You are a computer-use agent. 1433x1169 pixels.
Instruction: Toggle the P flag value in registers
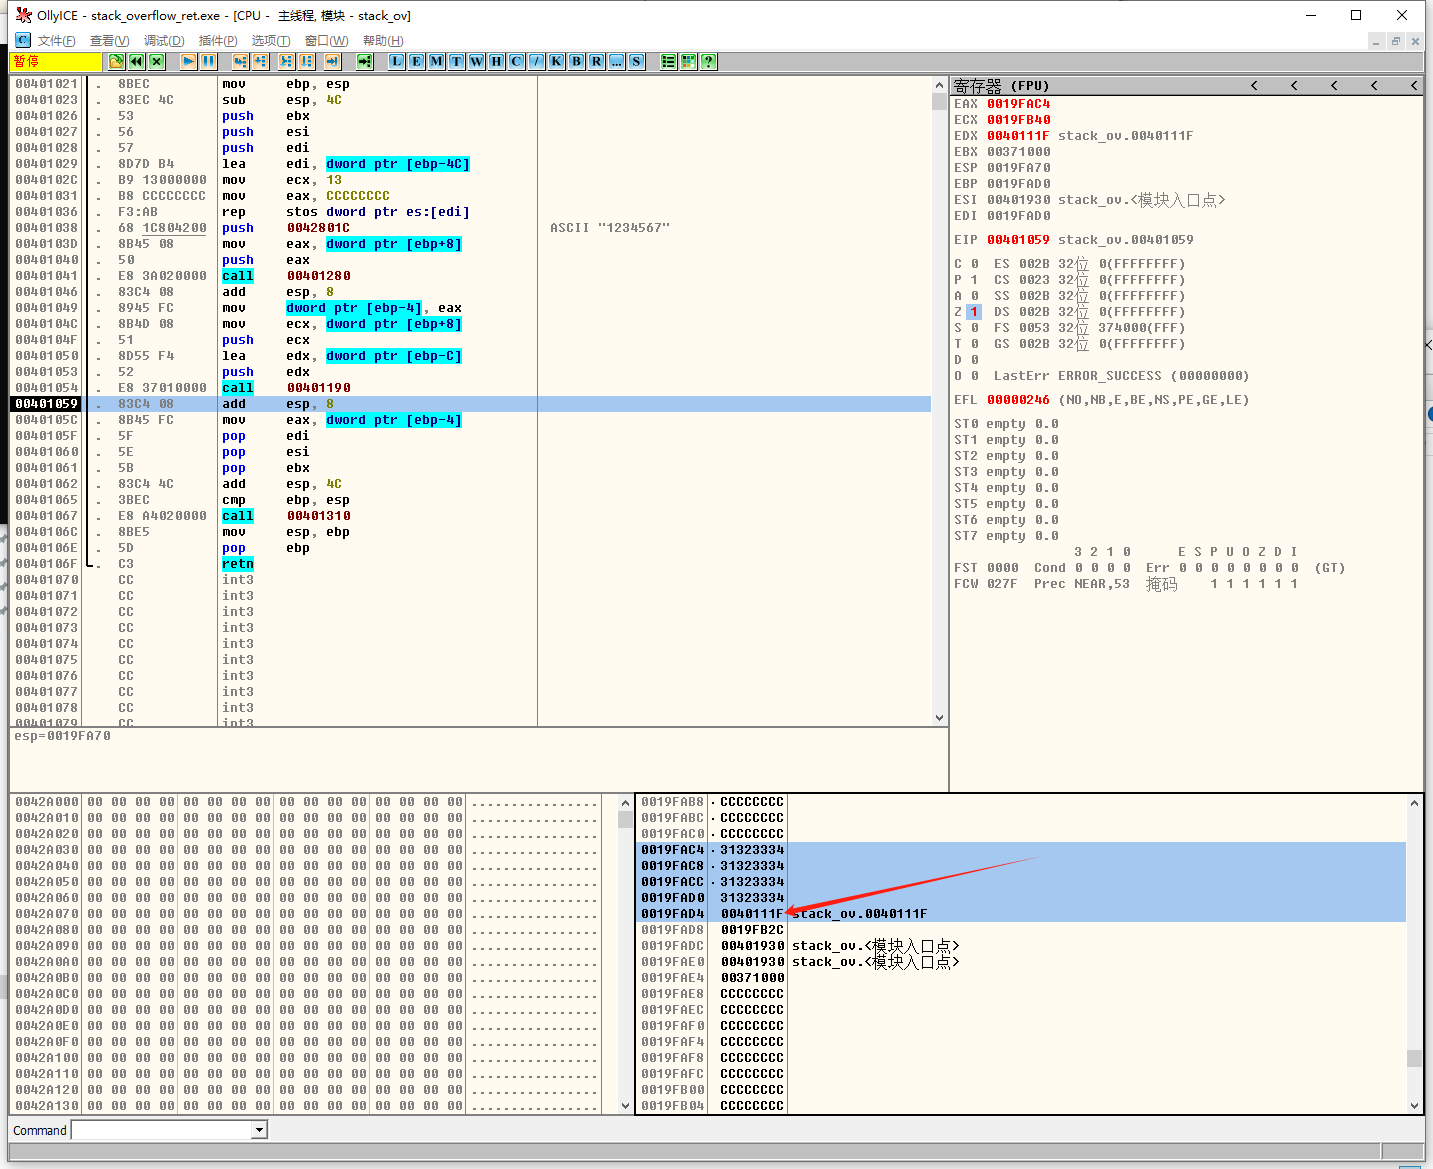click(x=974, y=280)
